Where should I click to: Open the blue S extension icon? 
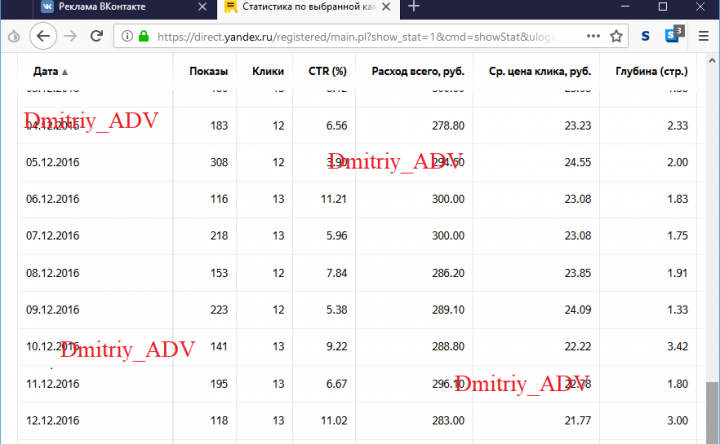(x=645, y=36)
